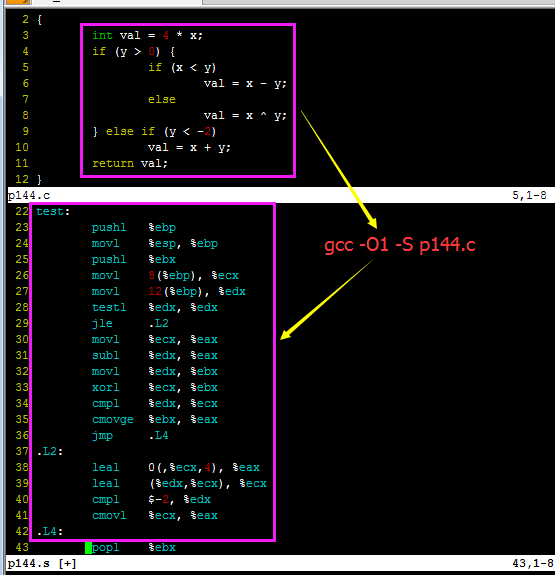Click the 'pushl %ebx' instruction
The image size is (555, 575).
click(x=134, y=260)
